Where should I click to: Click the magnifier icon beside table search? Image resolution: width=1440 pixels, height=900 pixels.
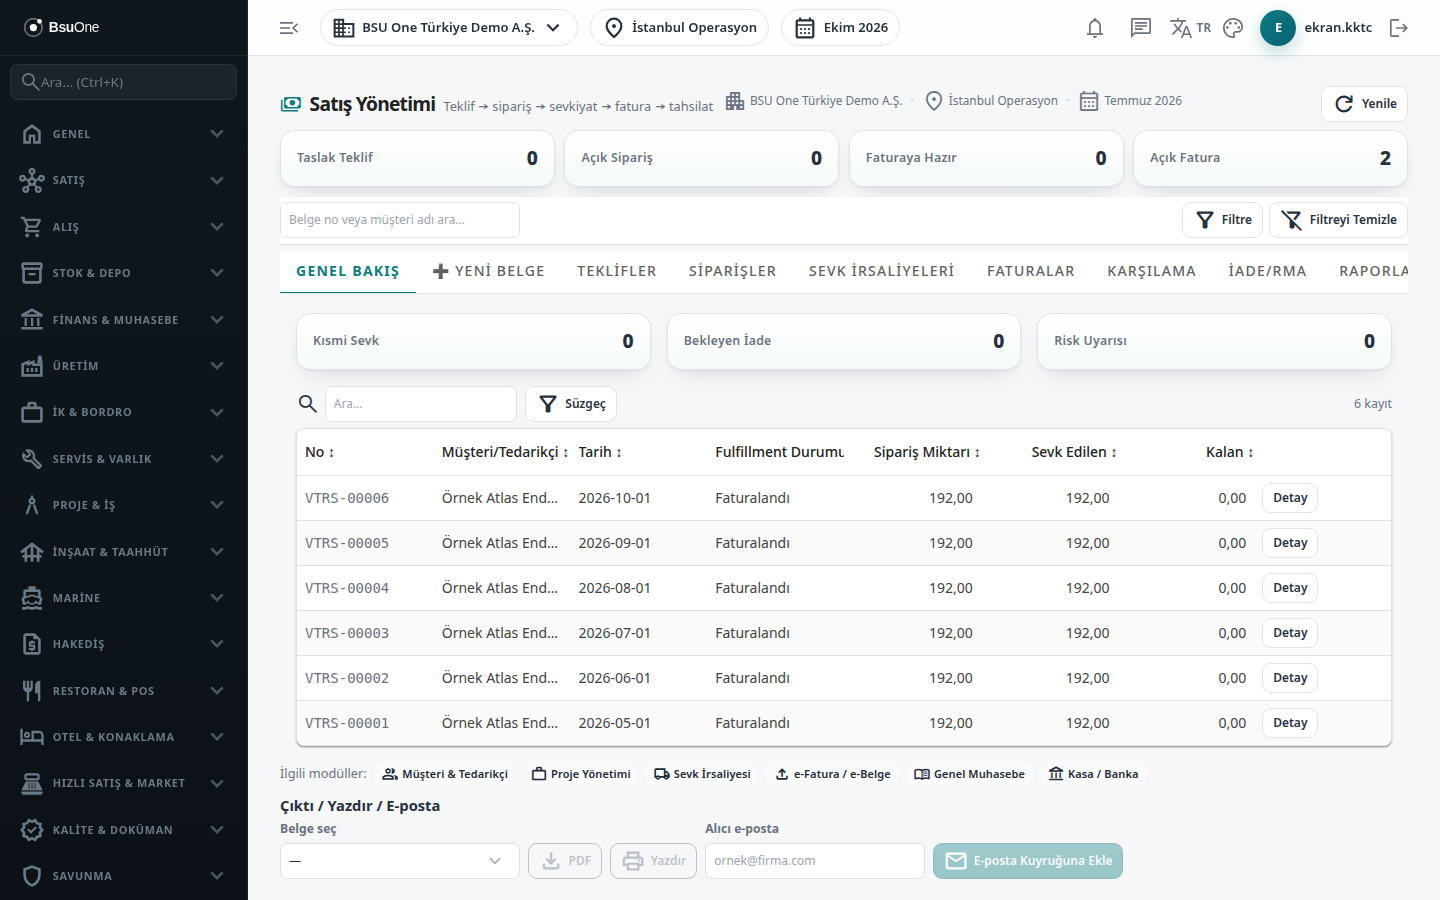coord(308,404)
